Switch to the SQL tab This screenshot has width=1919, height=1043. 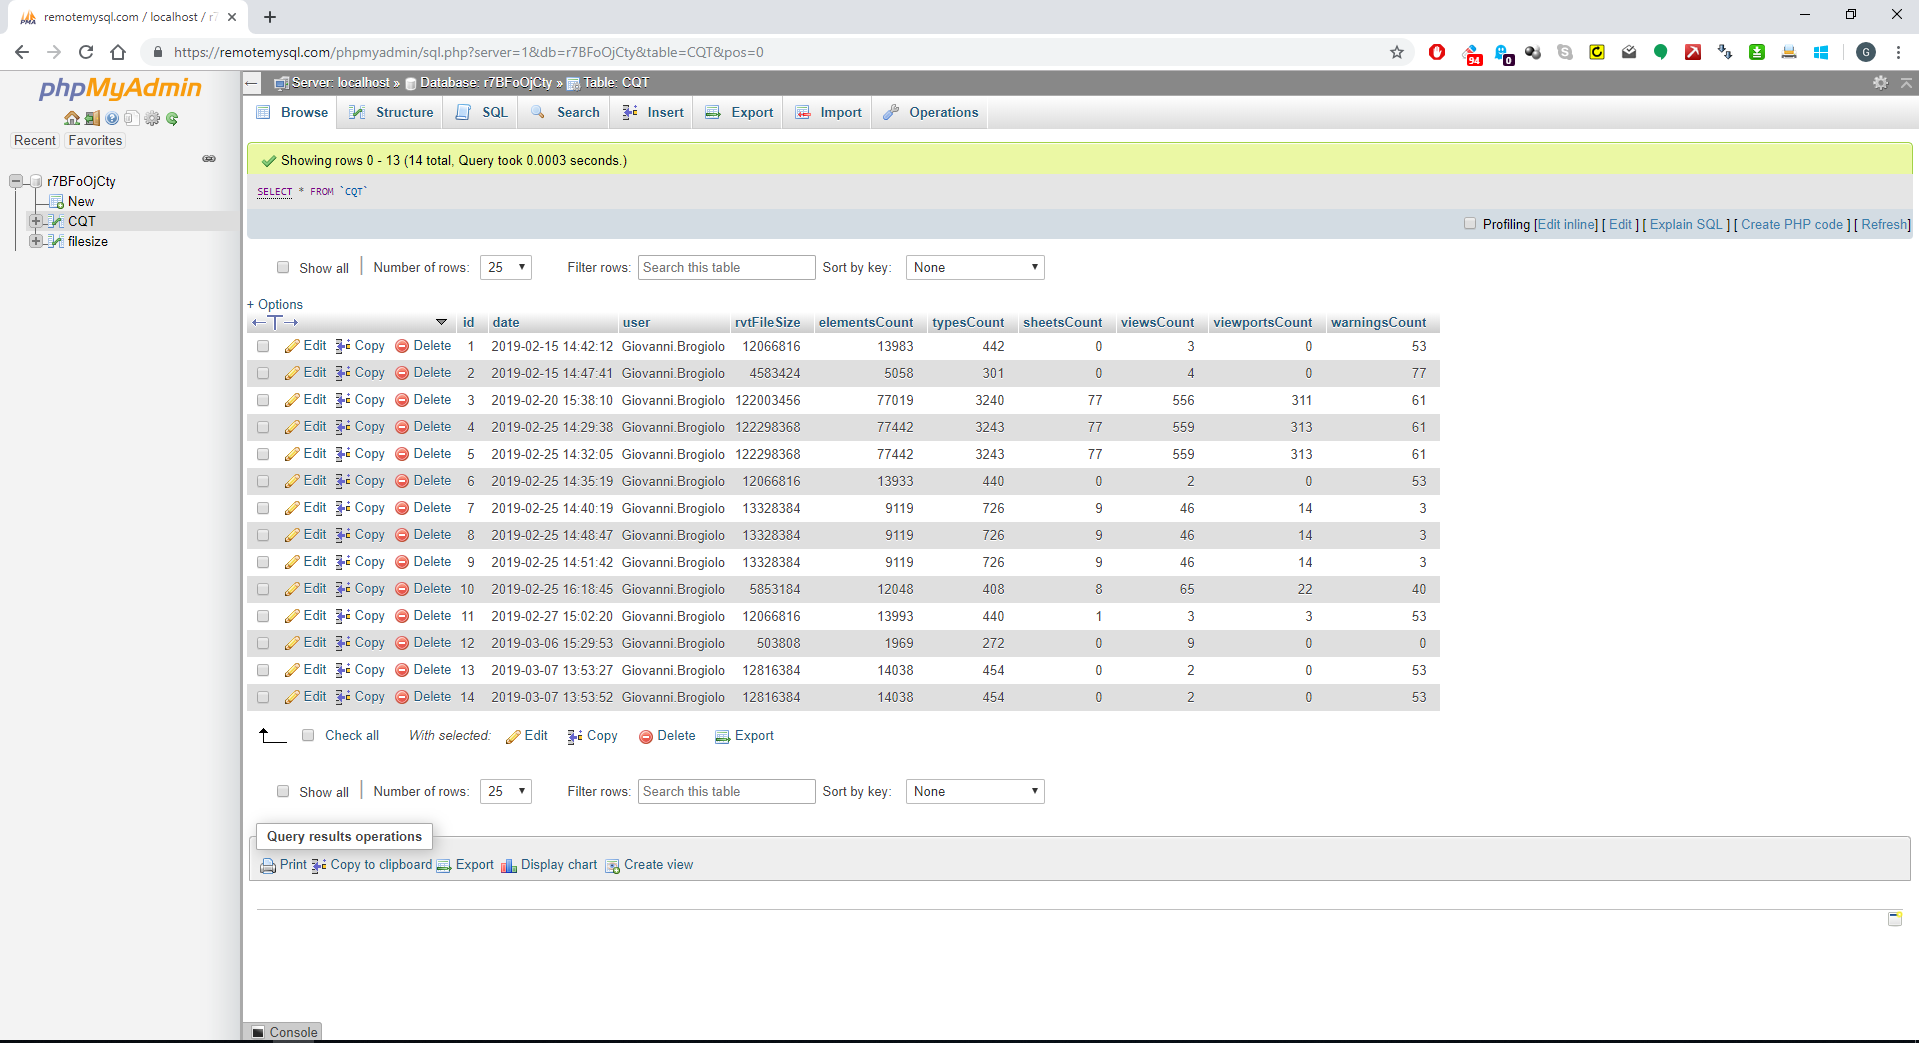[482, 112]
